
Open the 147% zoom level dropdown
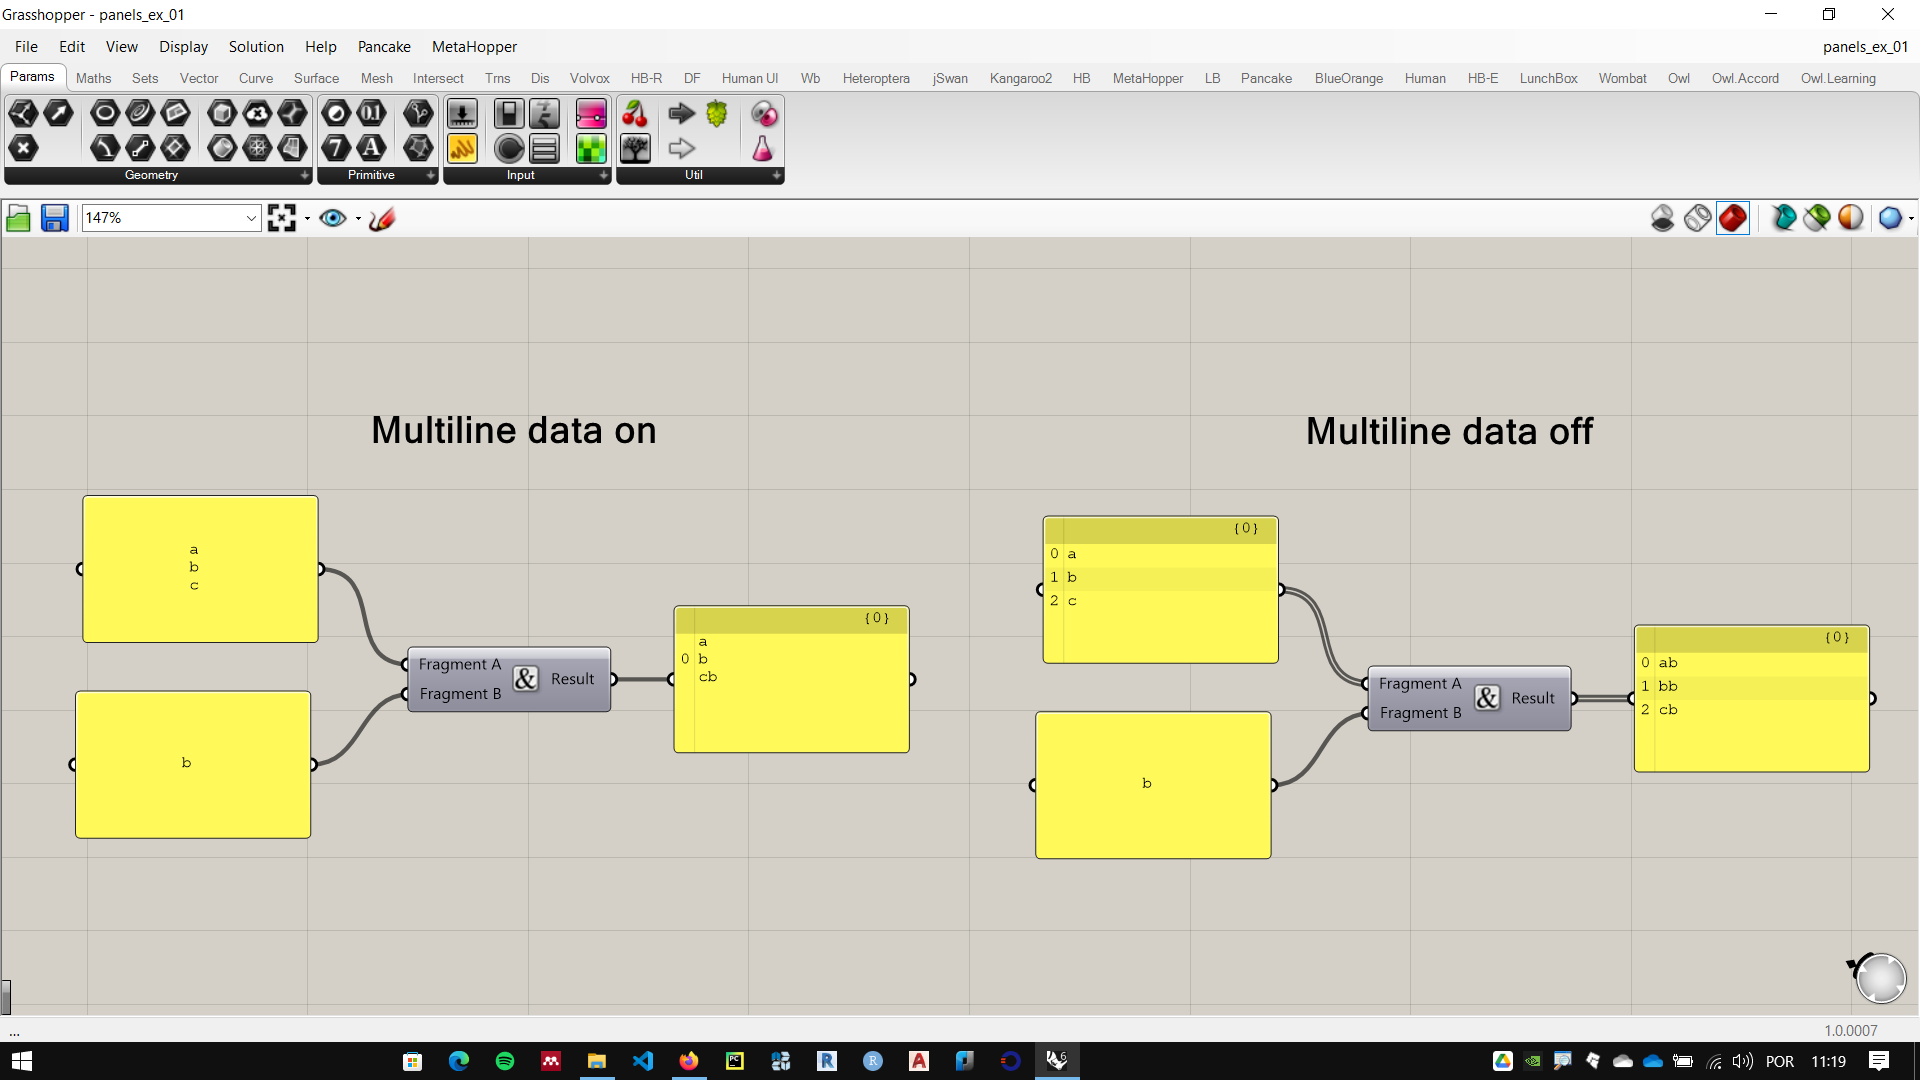tap(251, 218)
